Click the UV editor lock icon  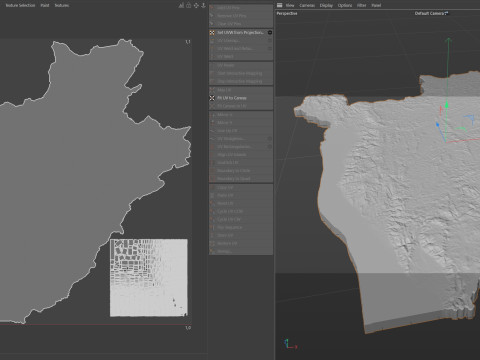click(x=189, y=5)
